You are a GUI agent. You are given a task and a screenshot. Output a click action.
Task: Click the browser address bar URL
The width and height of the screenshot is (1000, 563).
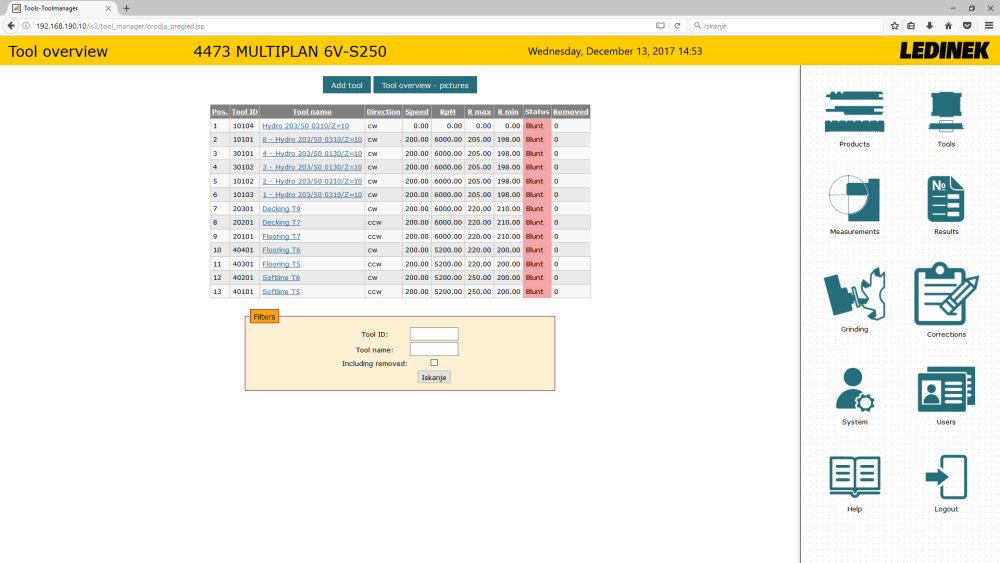point(120,26)
